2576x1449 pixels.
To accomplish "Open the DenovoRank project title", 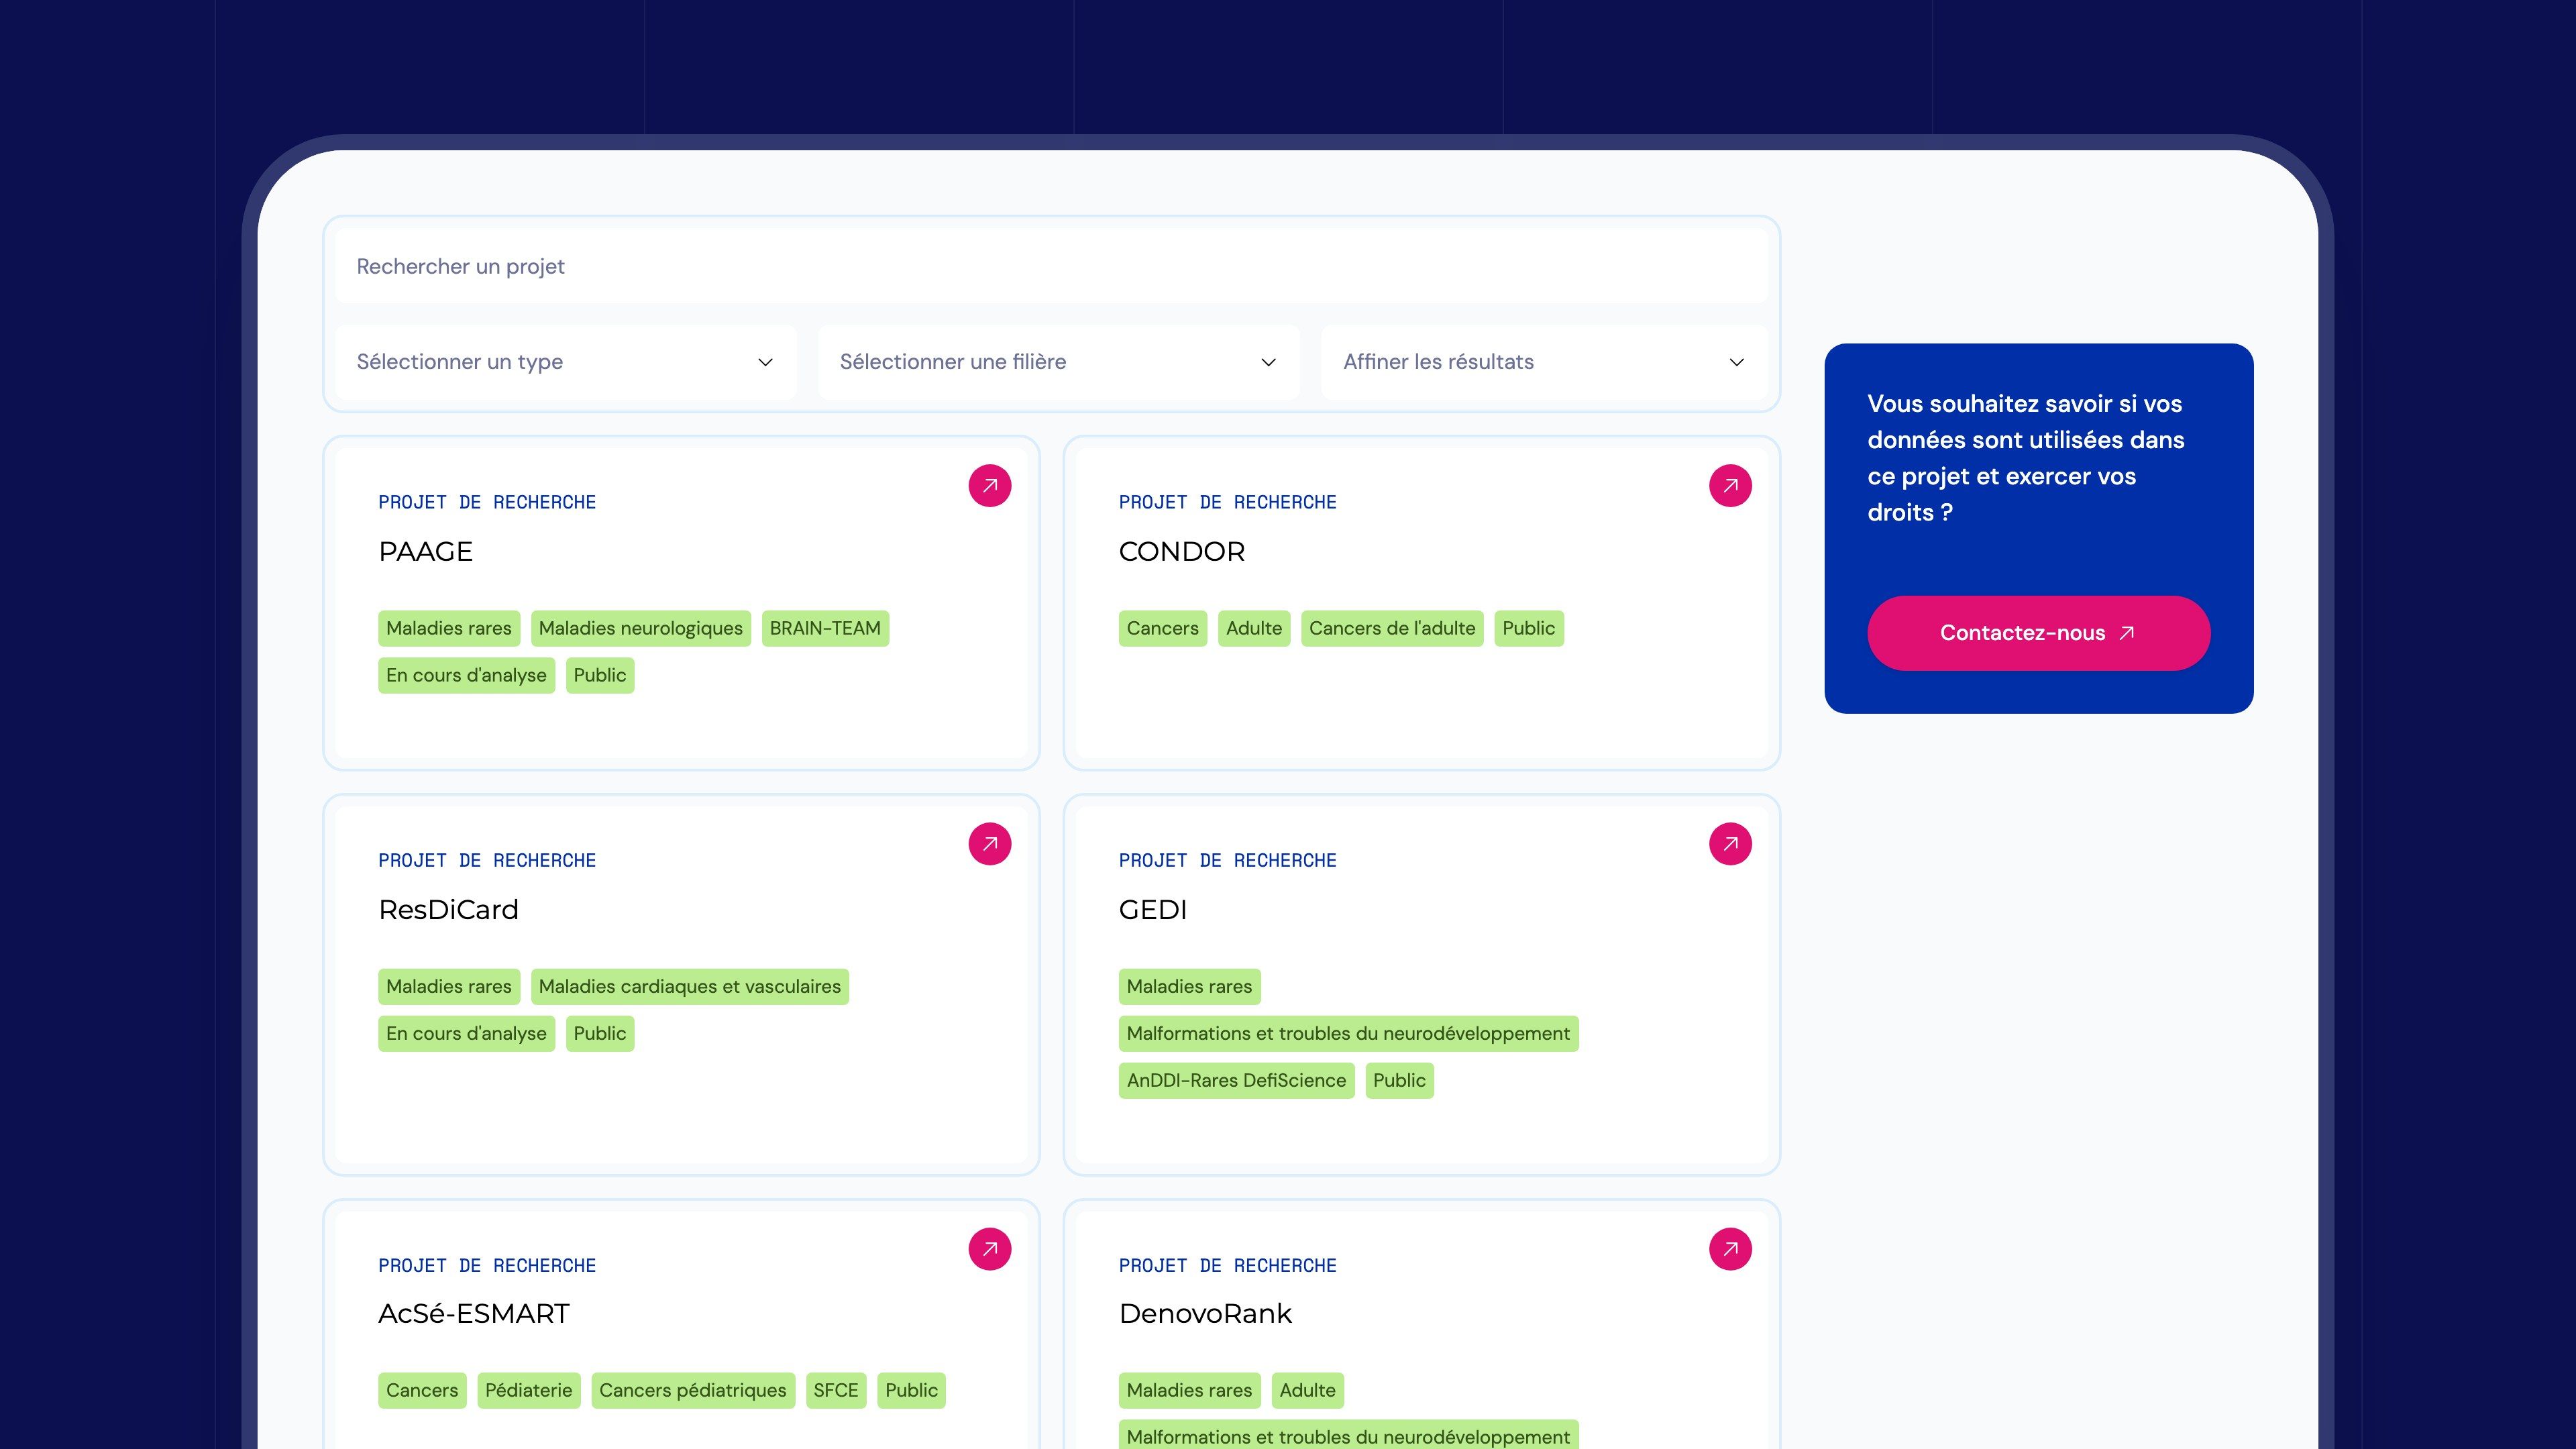I will point(1205,1313).
